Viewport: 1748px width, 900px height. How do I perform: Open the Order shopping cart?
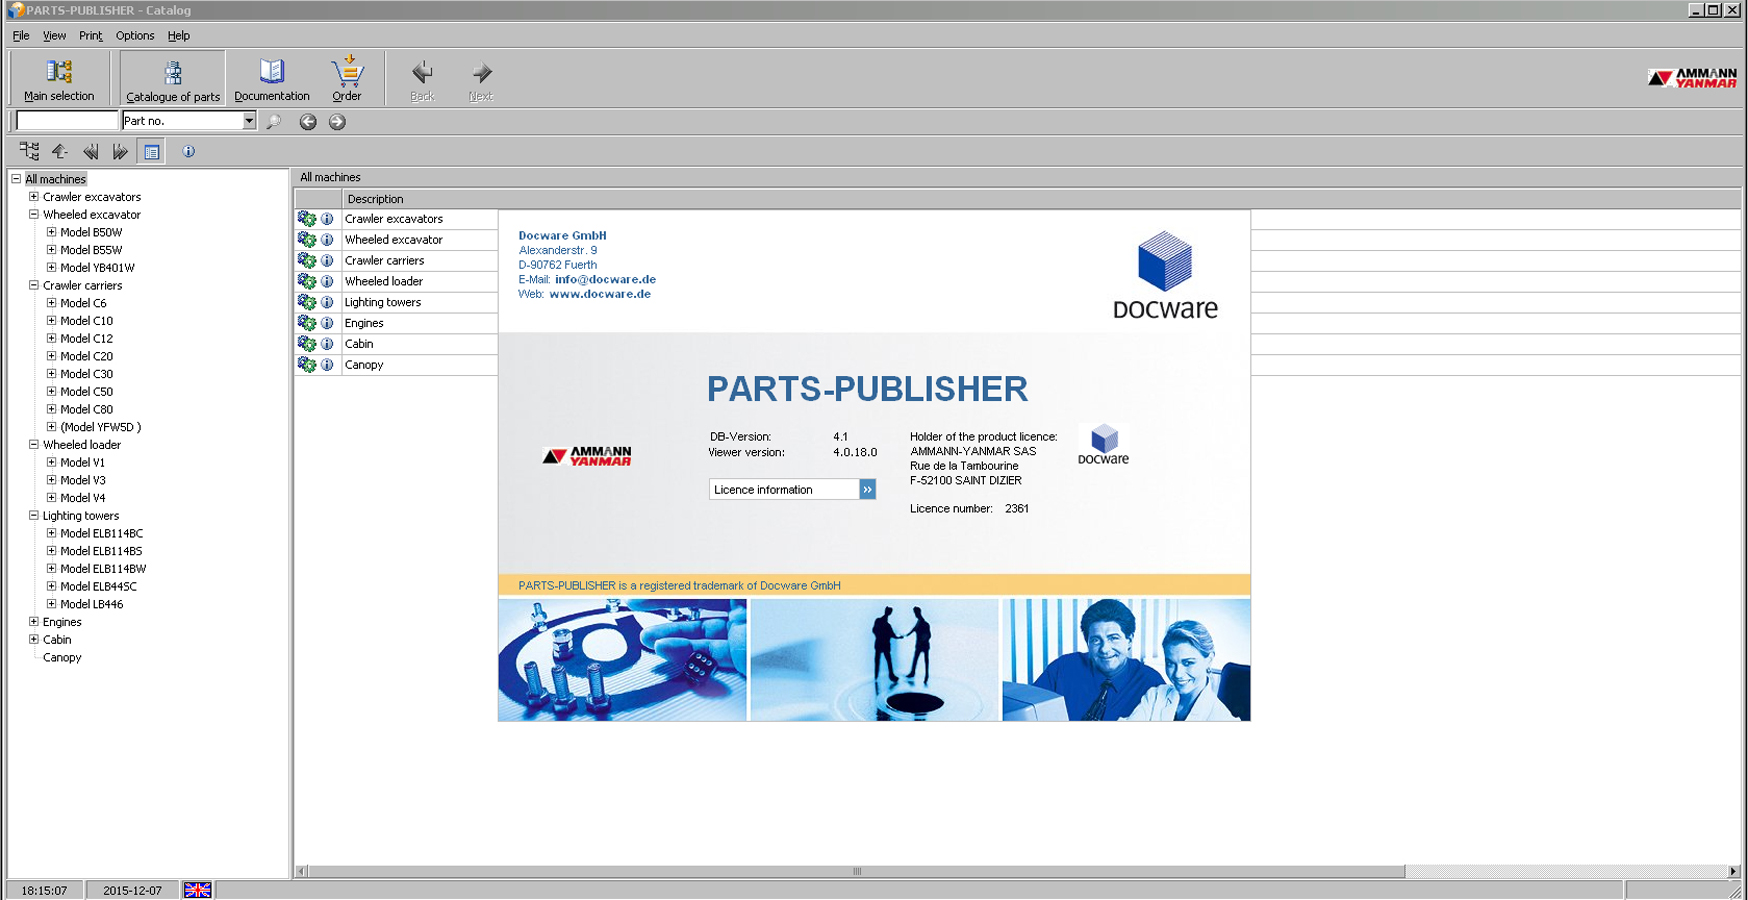347,79
